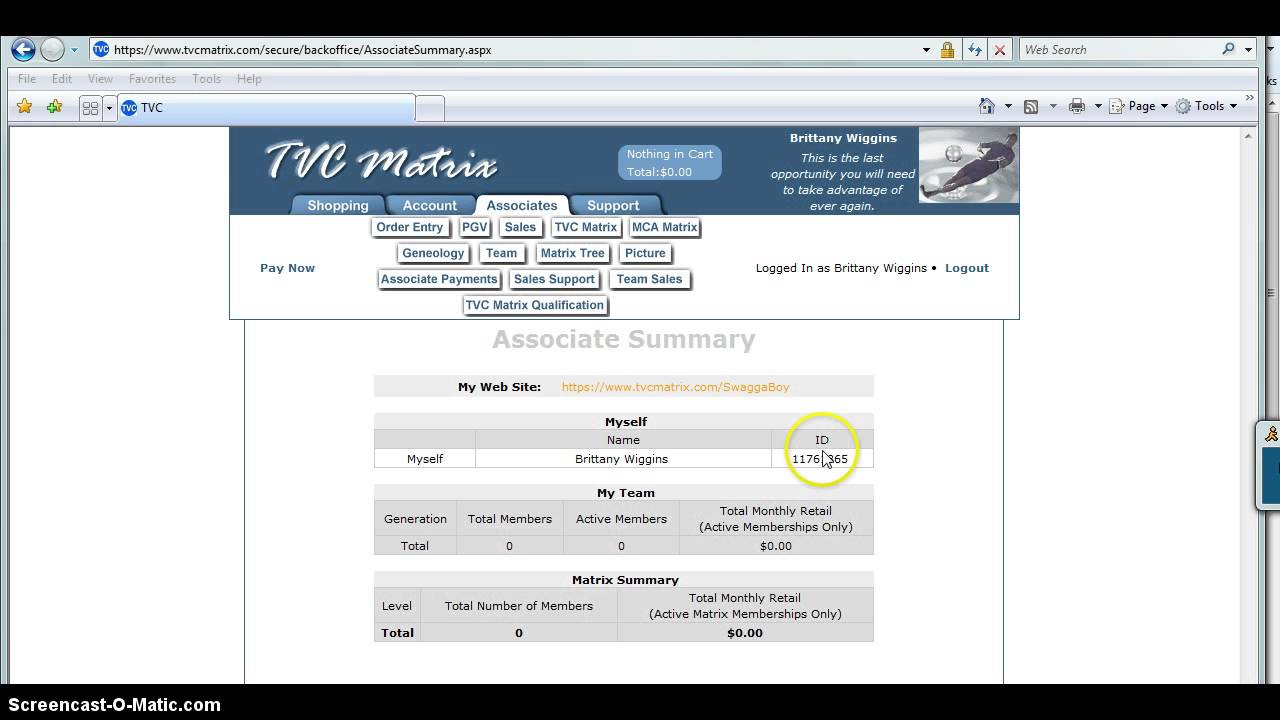Open the recent pages dropdown beside Forward
The width and height of the screenshot is (1280, 720).
(x=74, y=50)
